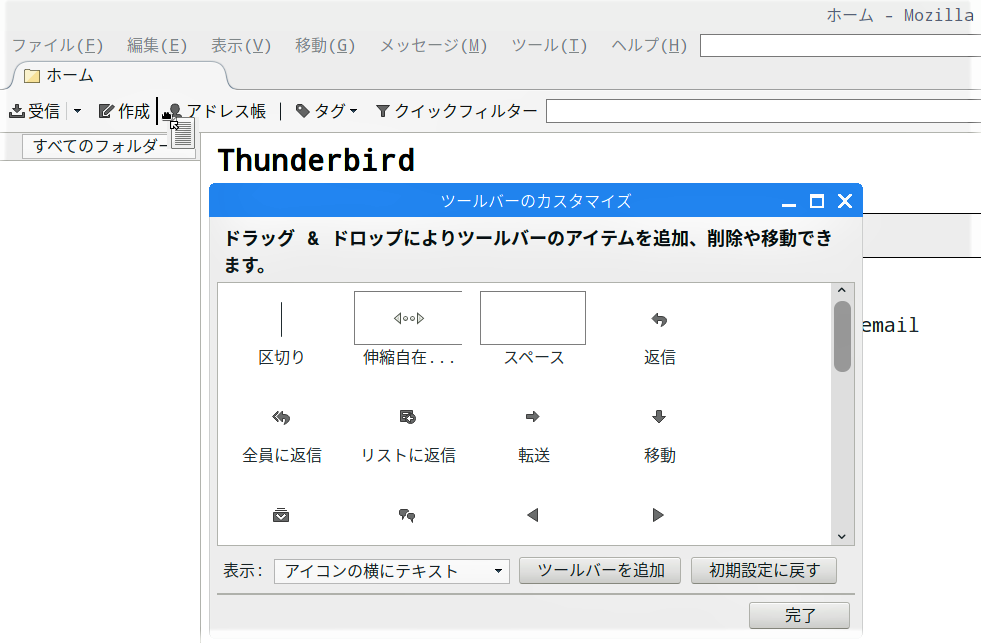The height and width of the screenshot is (643, 981).
Task: Open the 移動(G) menu
Action: click(325, 46)
